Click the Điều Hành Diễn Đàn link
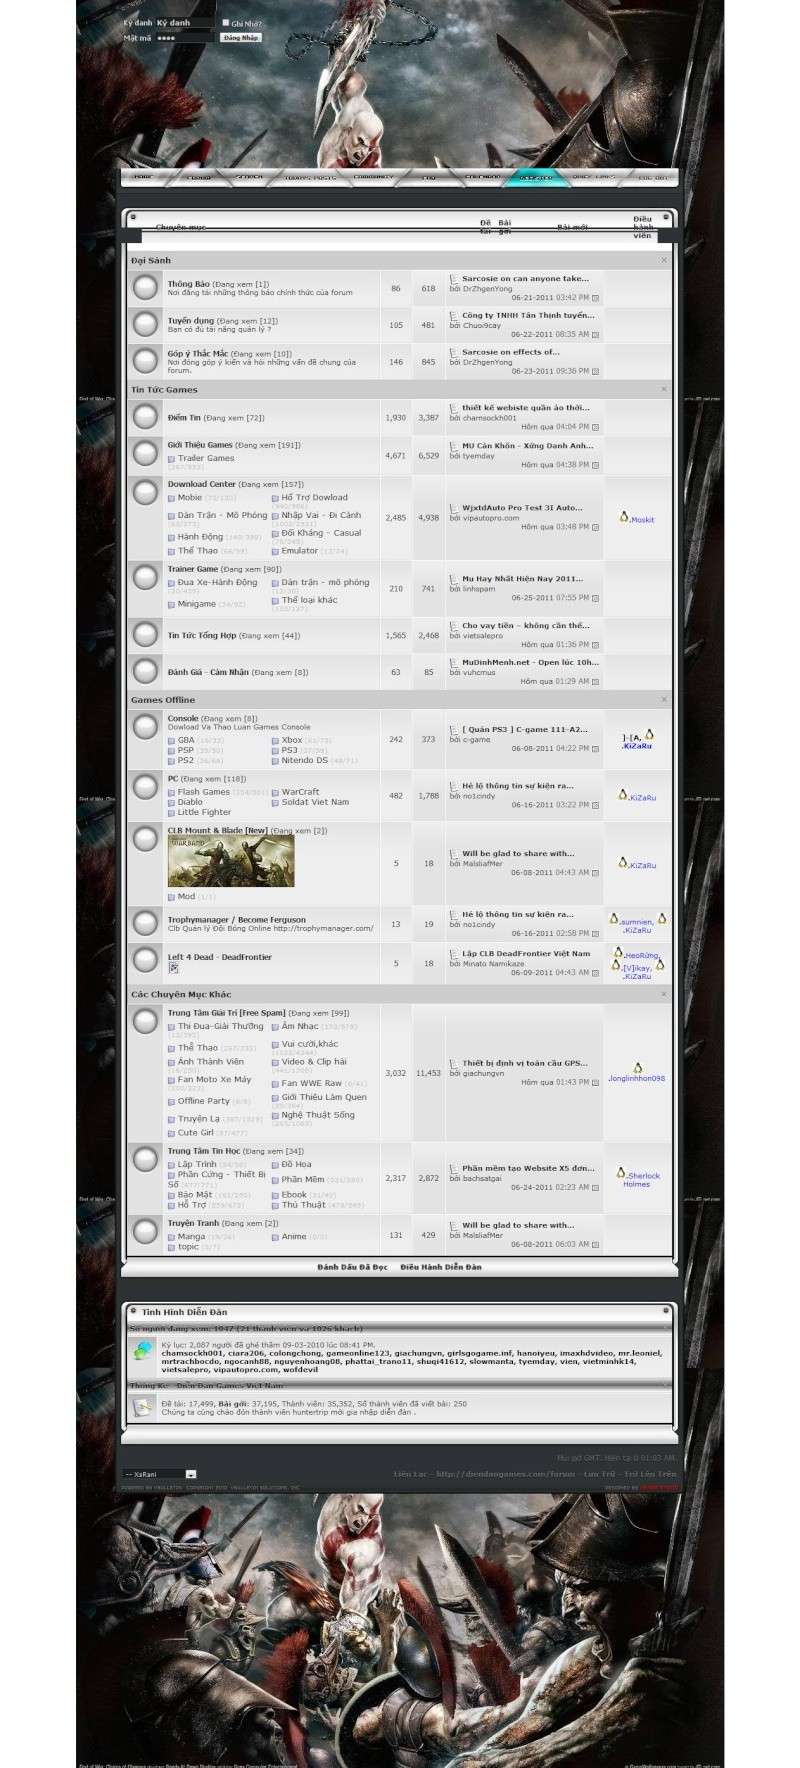The height and width of the screenshot is (1768, 800). pos(441,1267)
